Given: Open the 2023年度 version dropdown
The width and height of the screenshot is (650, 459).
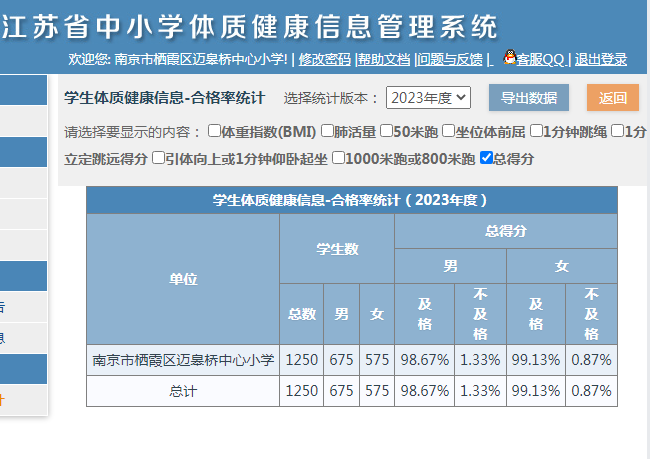Looking at the screenshot, I should pos(428,98).
